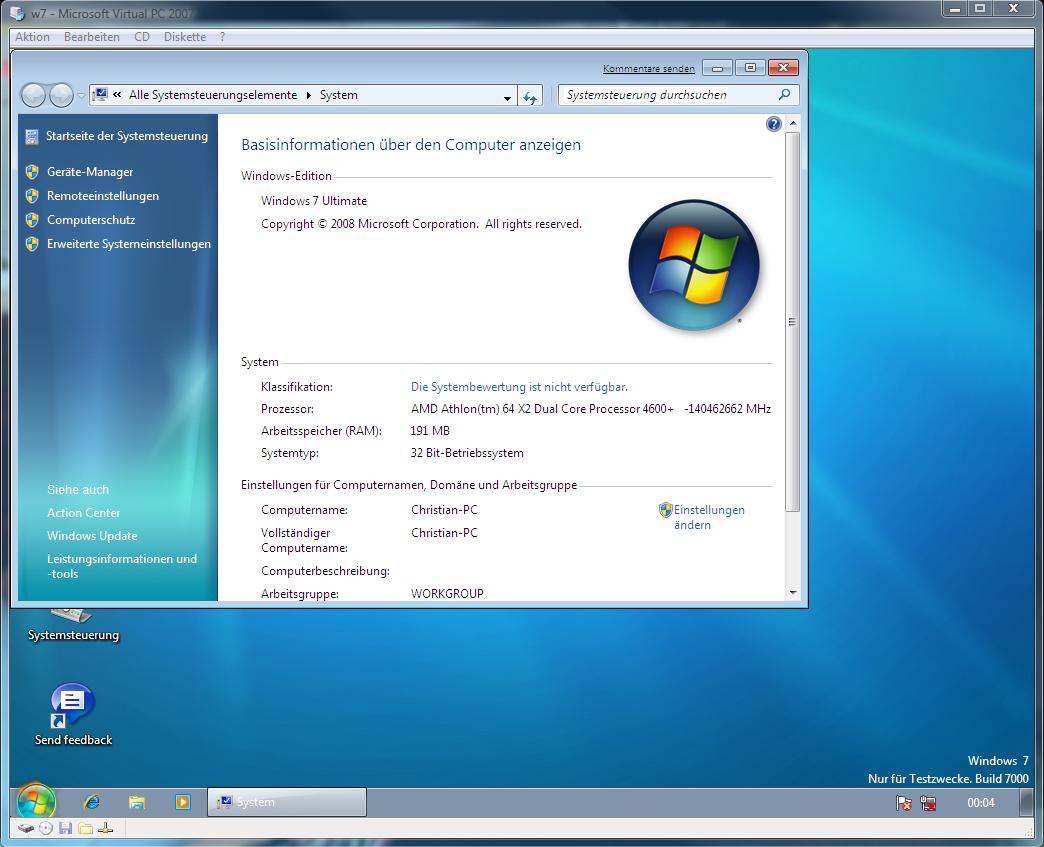Screen dimensions: 1044x847
Task: Click the Einstellungen ändern link
Action: click(709, 517)
